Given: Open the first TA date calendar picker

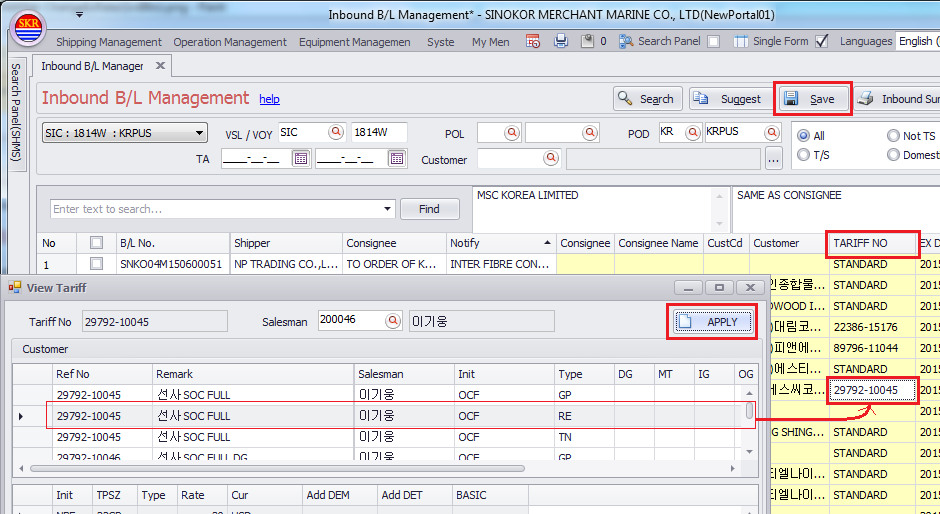Looking at the screenshot, I should pos(300,158).
